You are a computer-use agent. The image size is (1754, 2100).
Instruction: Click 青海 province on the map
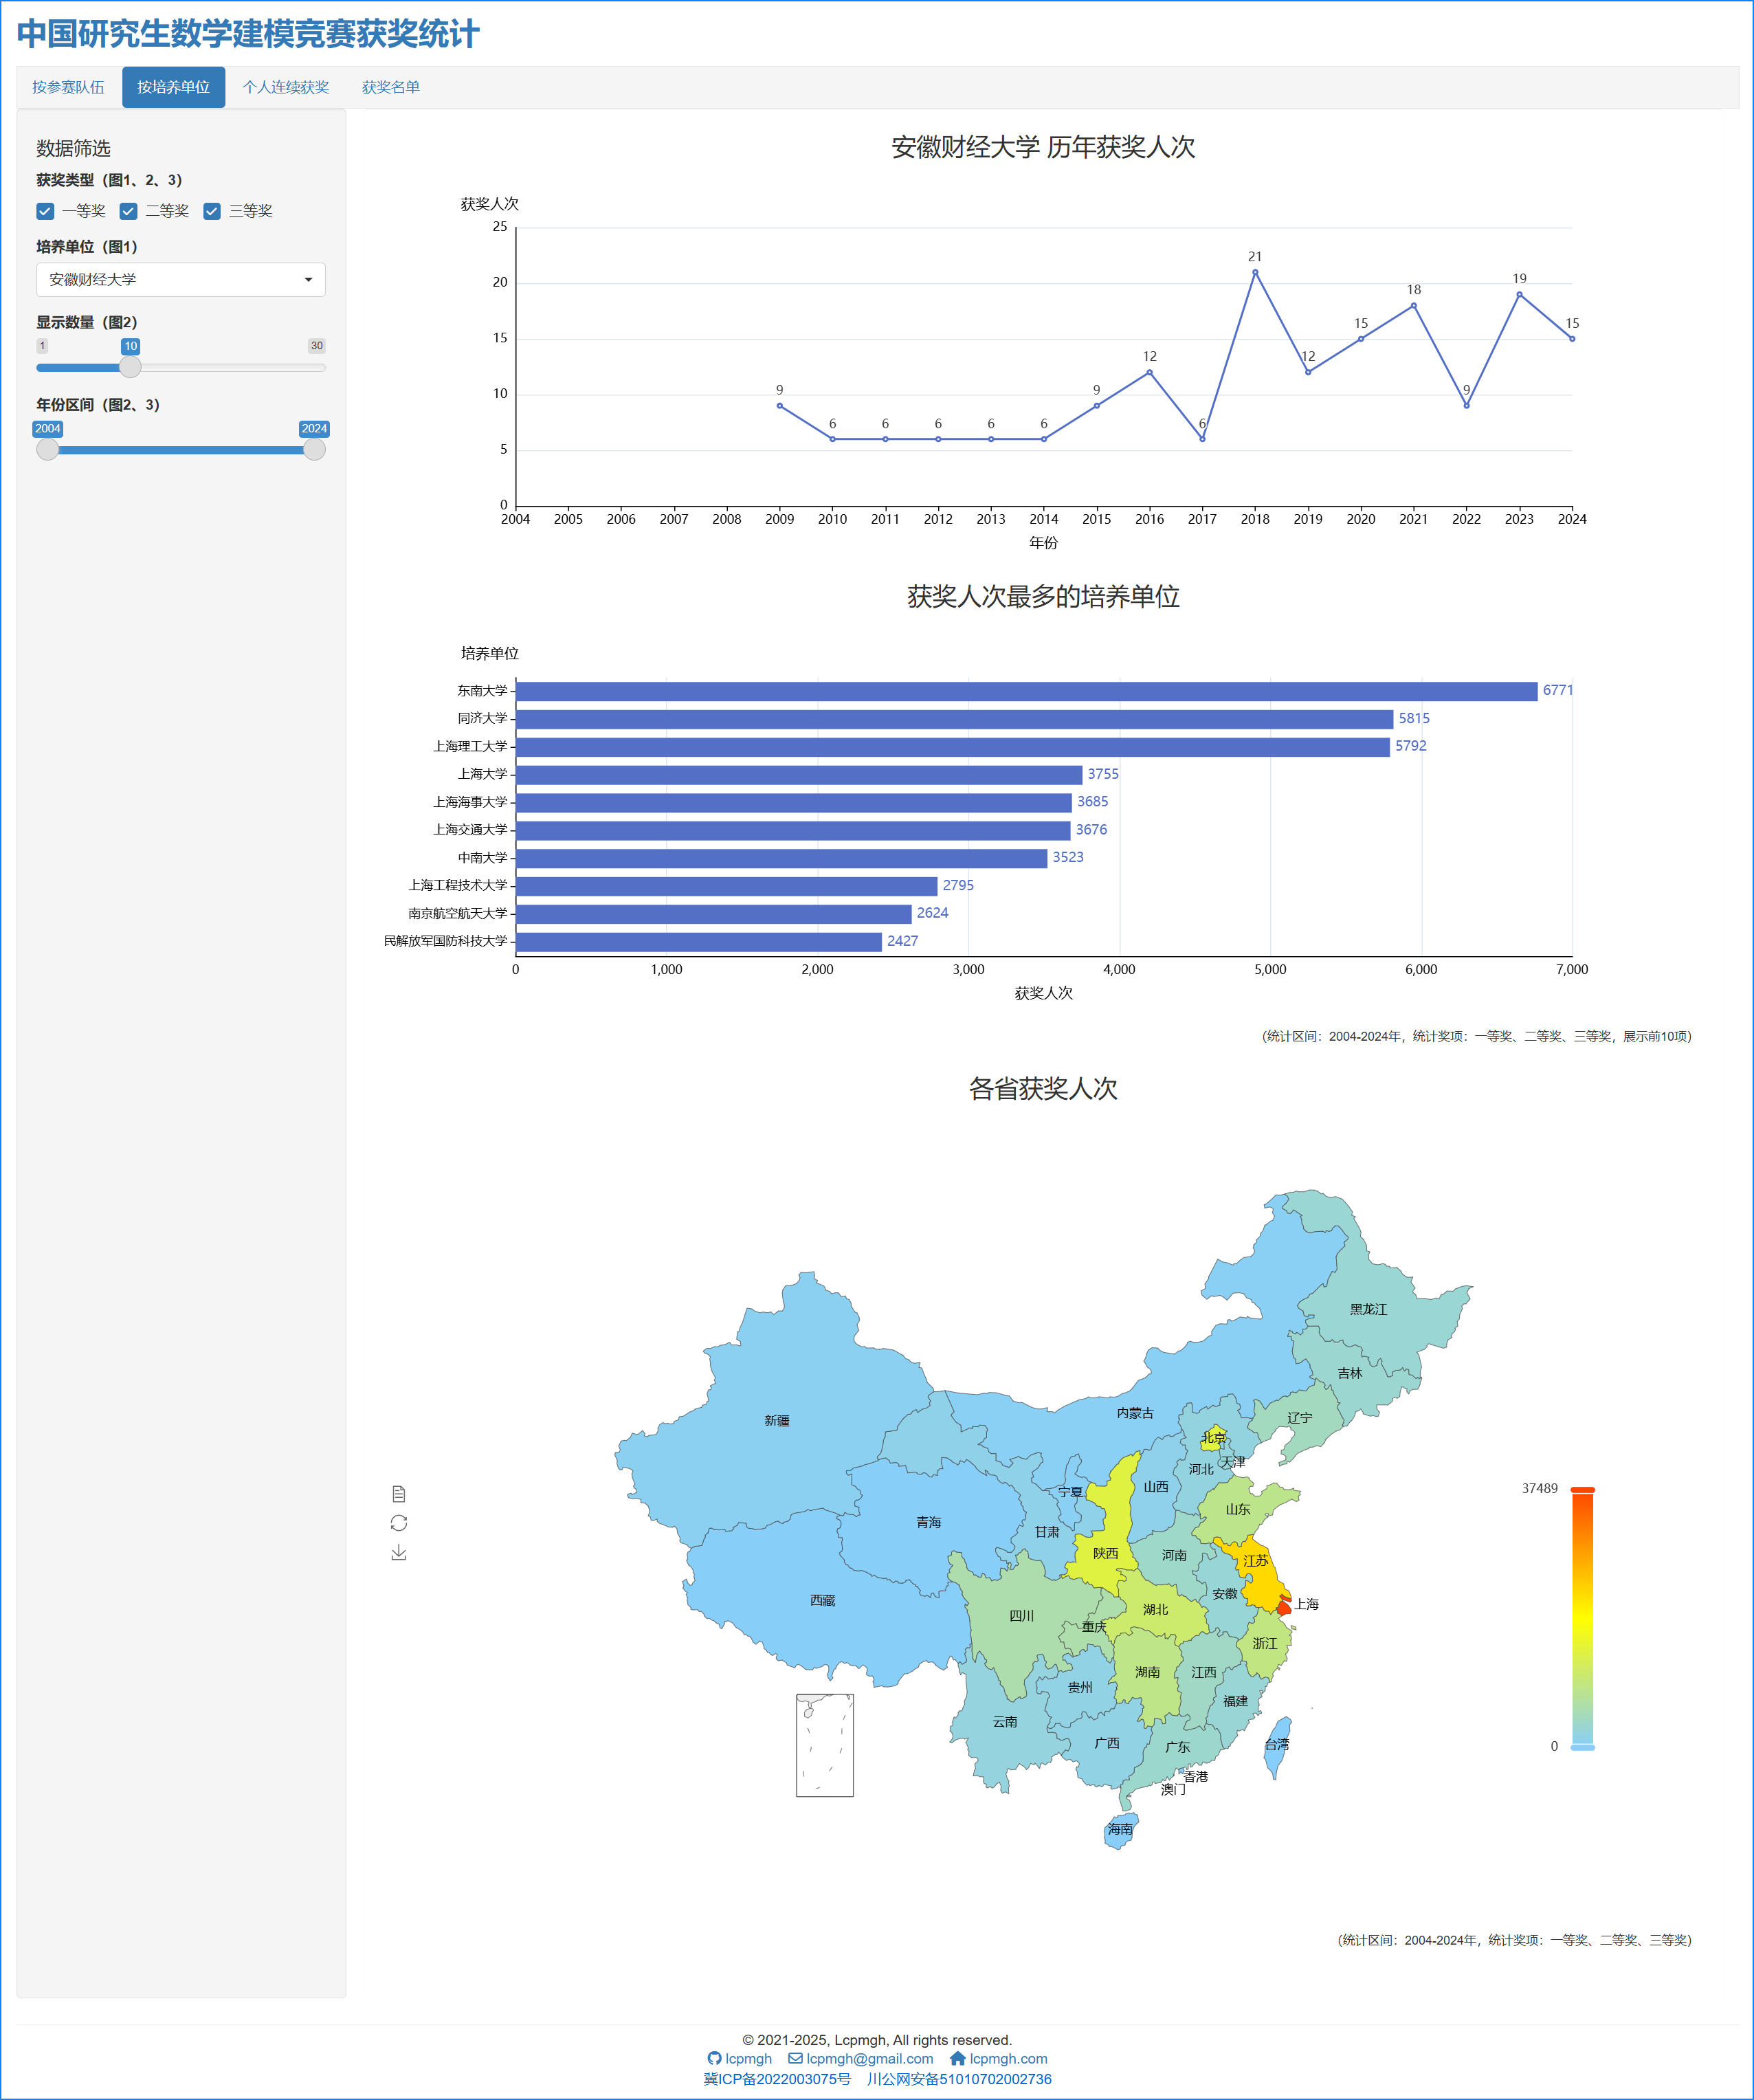click(929, 1522)
